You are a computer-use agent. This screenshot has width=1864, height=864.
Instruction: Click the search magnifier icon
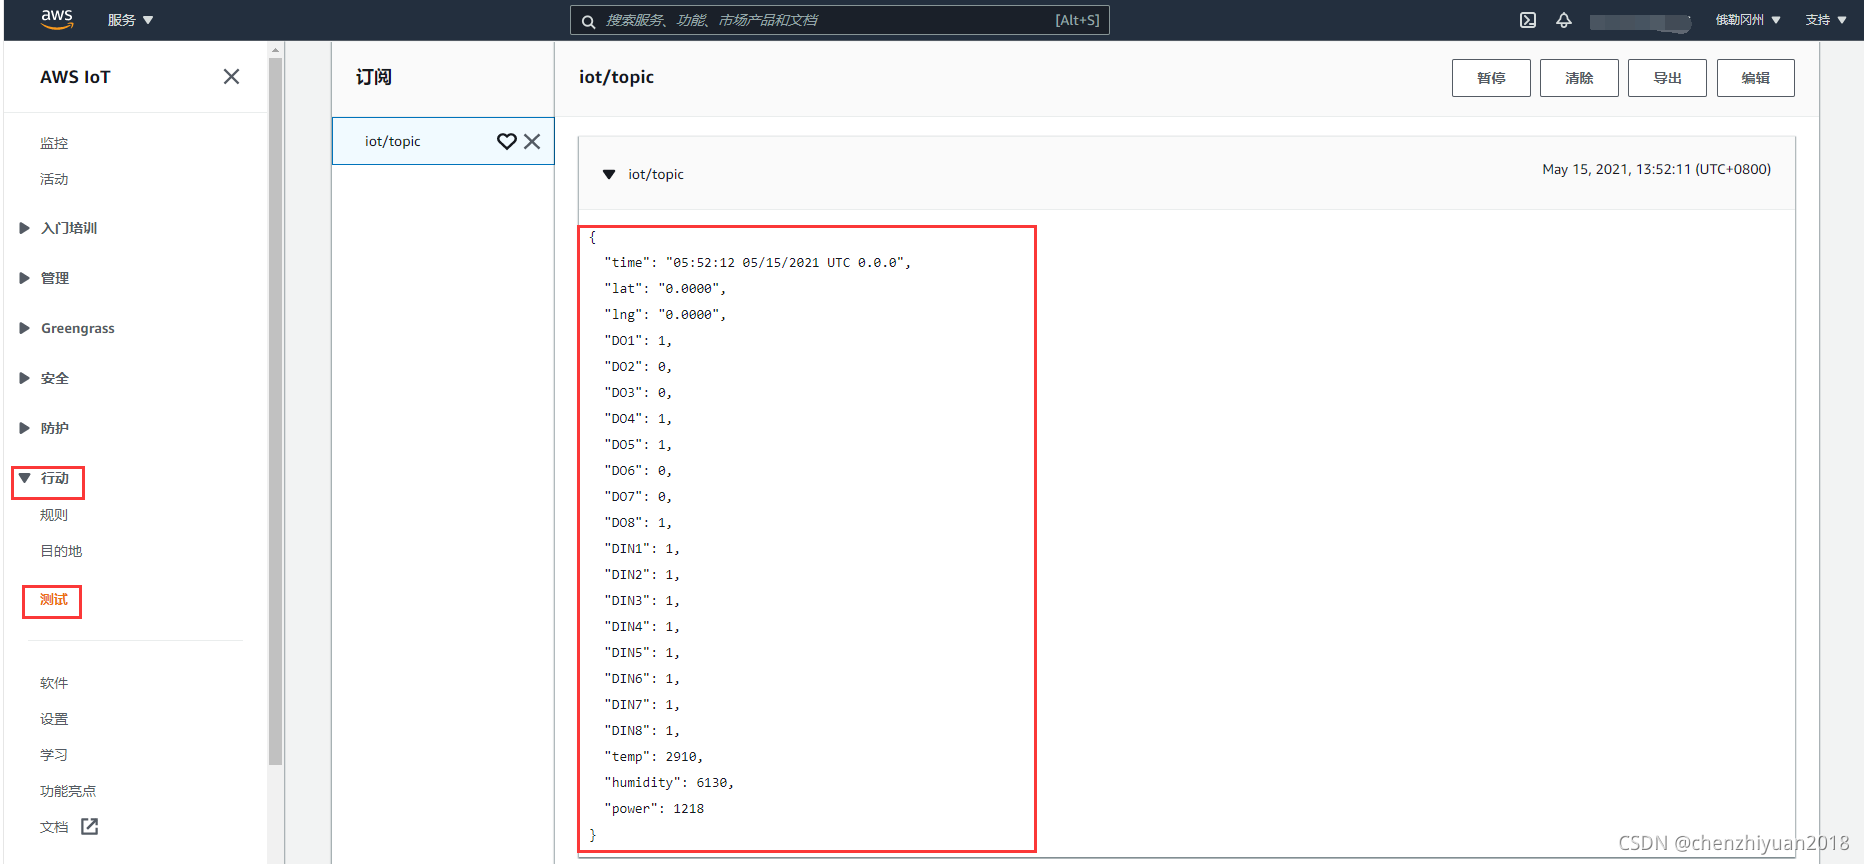(589, 21)
